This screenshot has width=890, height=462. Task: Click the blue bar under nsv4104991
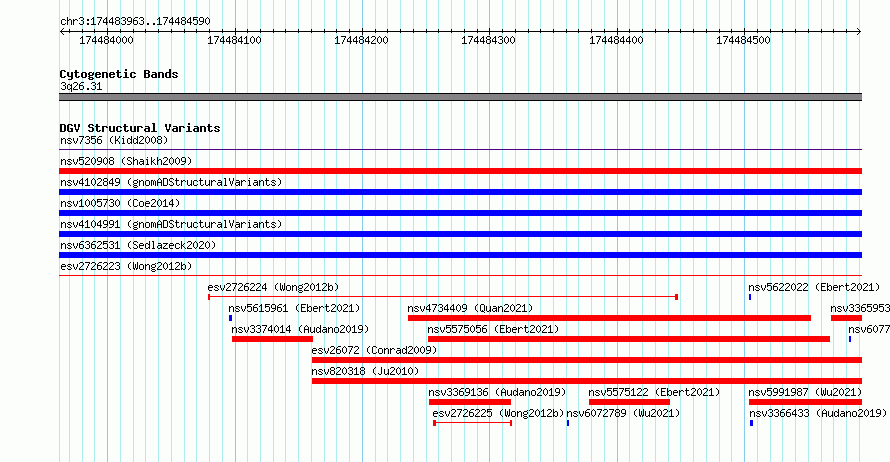click(x=460, y=234)
